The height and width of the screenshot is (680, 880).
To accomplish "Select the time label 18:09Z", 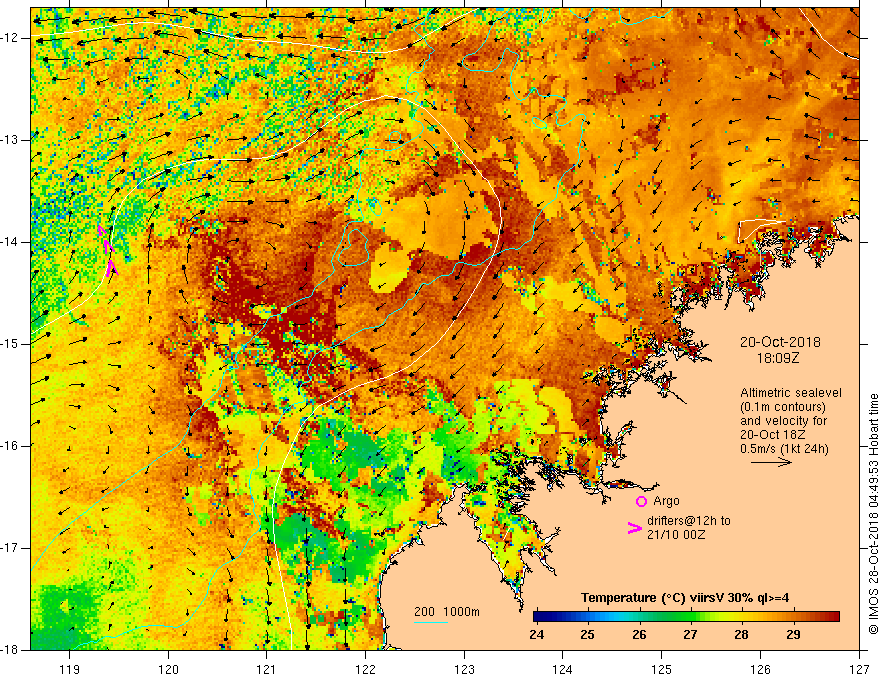I will tap(777, 358).
